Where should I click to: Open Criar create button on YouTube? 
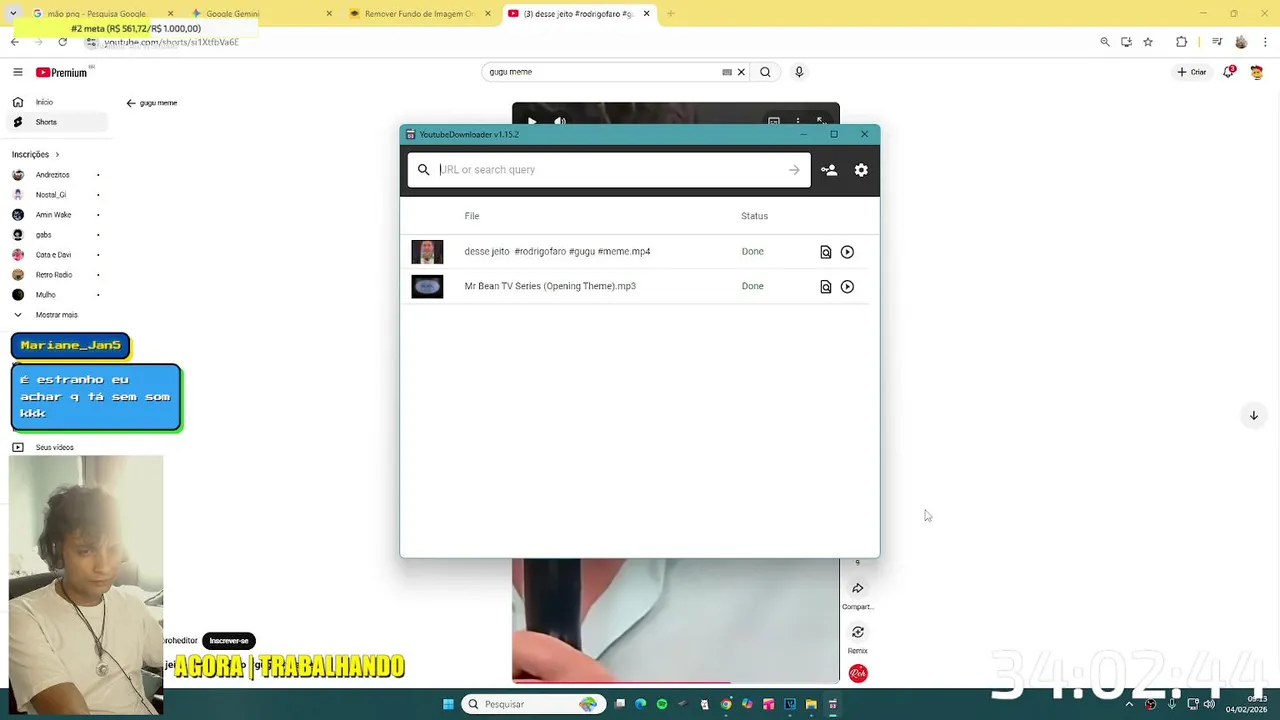pyautogui.click(x=1192, y=72)
